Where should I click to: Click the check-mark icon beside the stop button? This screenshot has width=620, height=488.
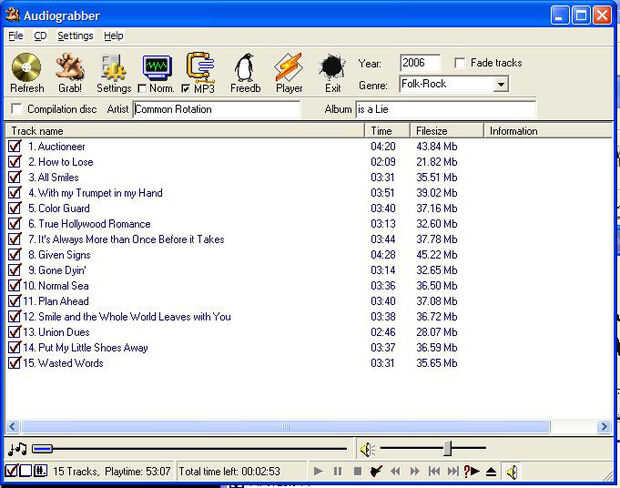pyautogui.click(x=376, y=471)
